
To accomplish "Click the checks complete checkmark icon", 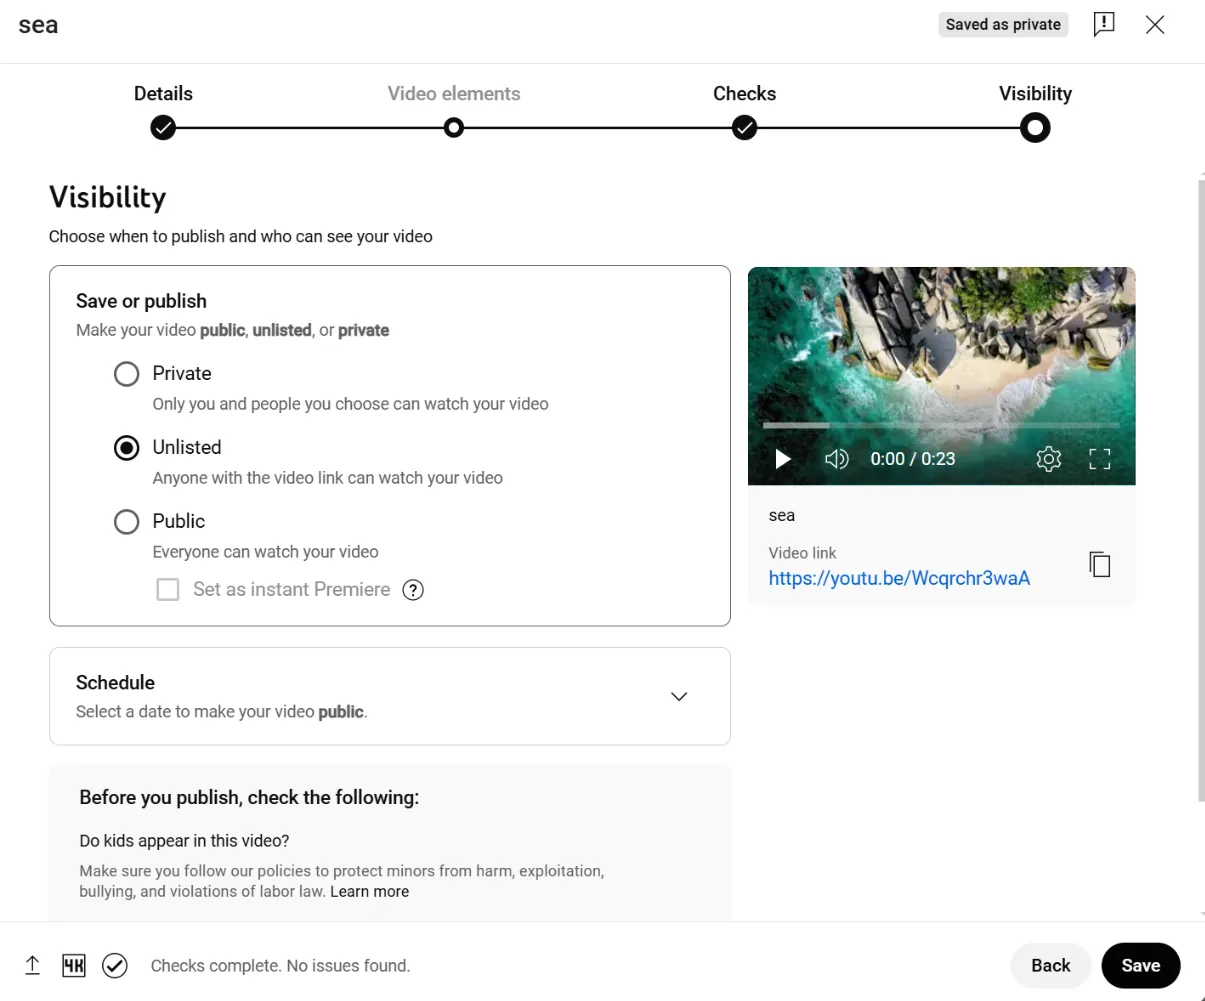I will 115,965.
